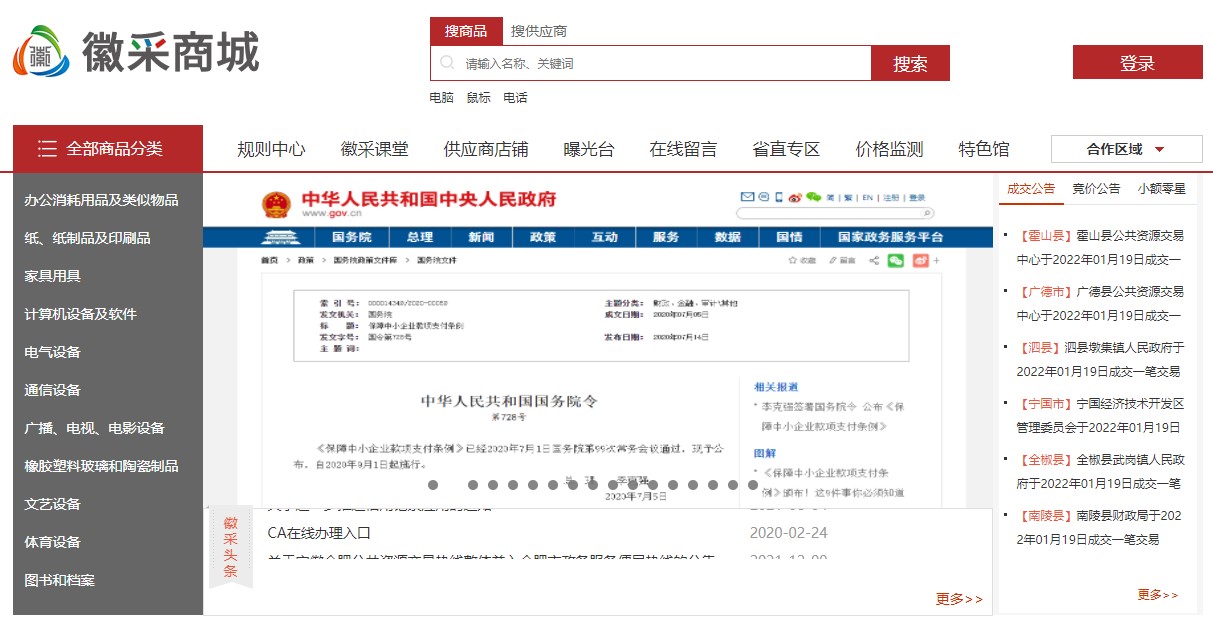Open 徽采课堂 in the navigation bar

374,149
